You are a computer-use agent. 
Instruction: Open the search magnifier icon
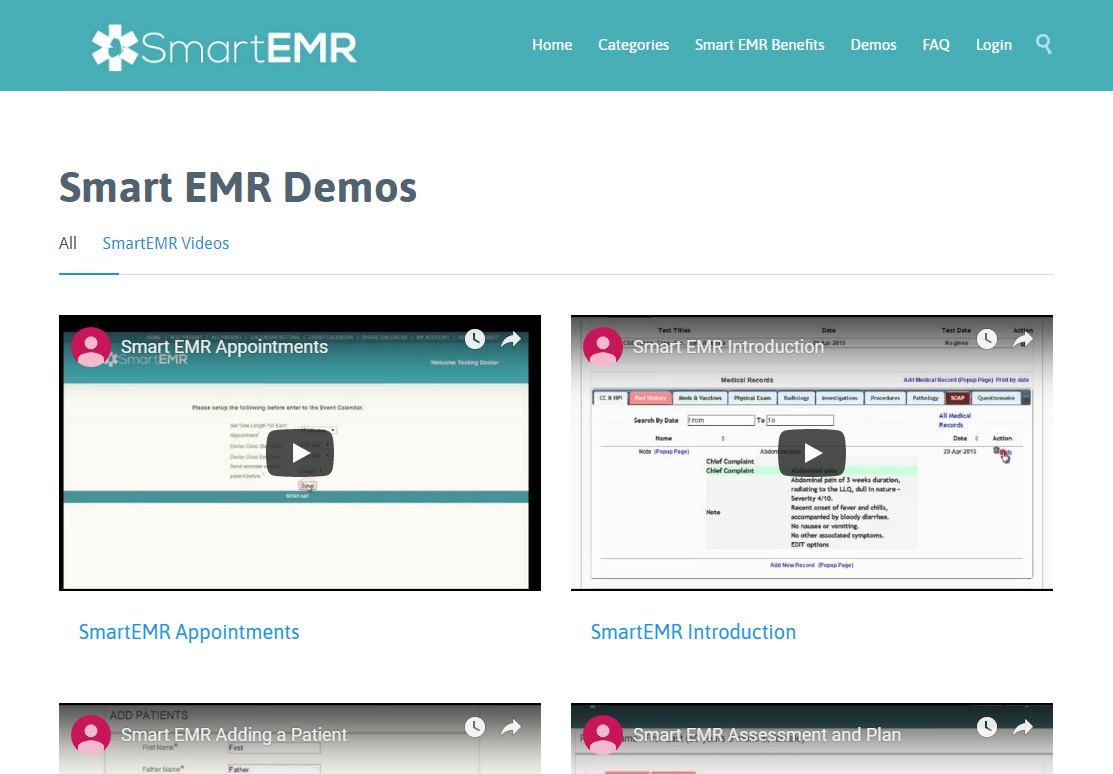click(1043, 44)
